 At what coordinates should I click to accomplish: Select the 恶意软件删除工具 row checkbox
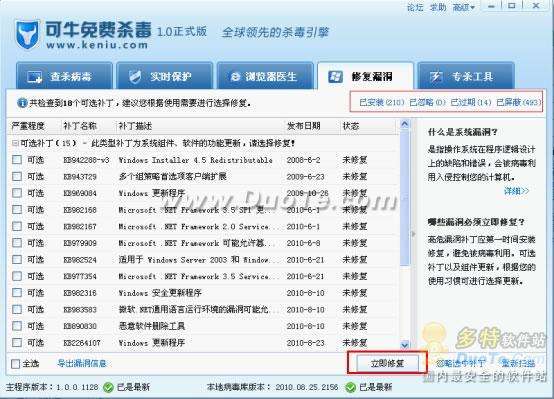pyautogui.click(x=17, y=326)
